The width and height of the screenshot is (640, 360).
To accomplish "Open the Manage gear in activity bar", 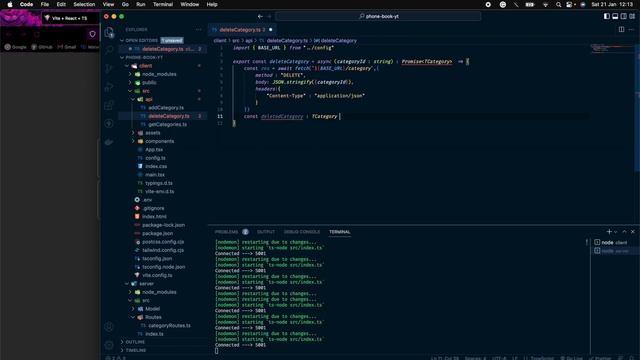I will tap(109, 345).
